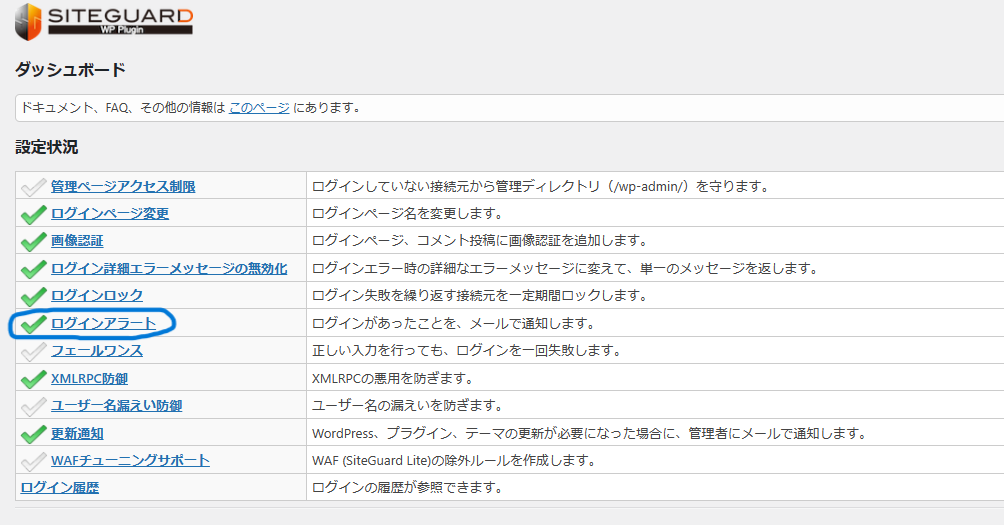This screenshot has height=525, width=1004.
Task: Open WAFチューニングサポート link
Action: tap(130, 460)
